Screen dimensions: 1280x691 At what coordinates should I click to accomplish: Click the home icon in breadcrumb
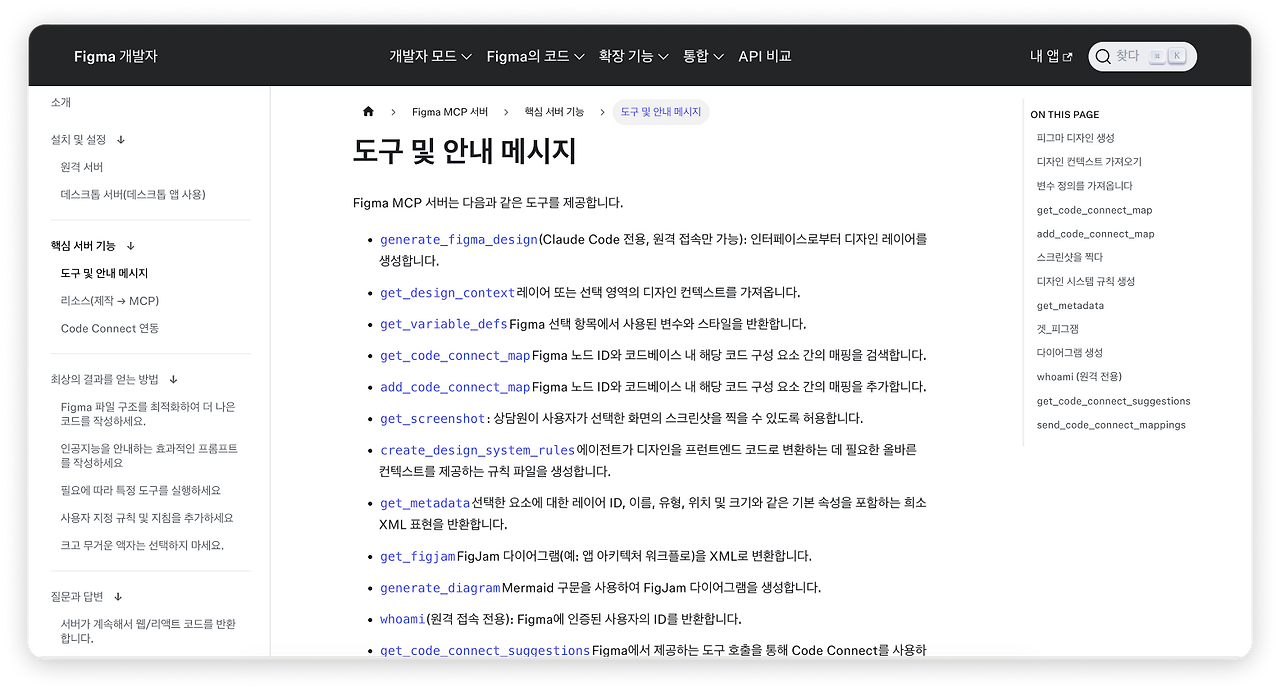point(368,112)
